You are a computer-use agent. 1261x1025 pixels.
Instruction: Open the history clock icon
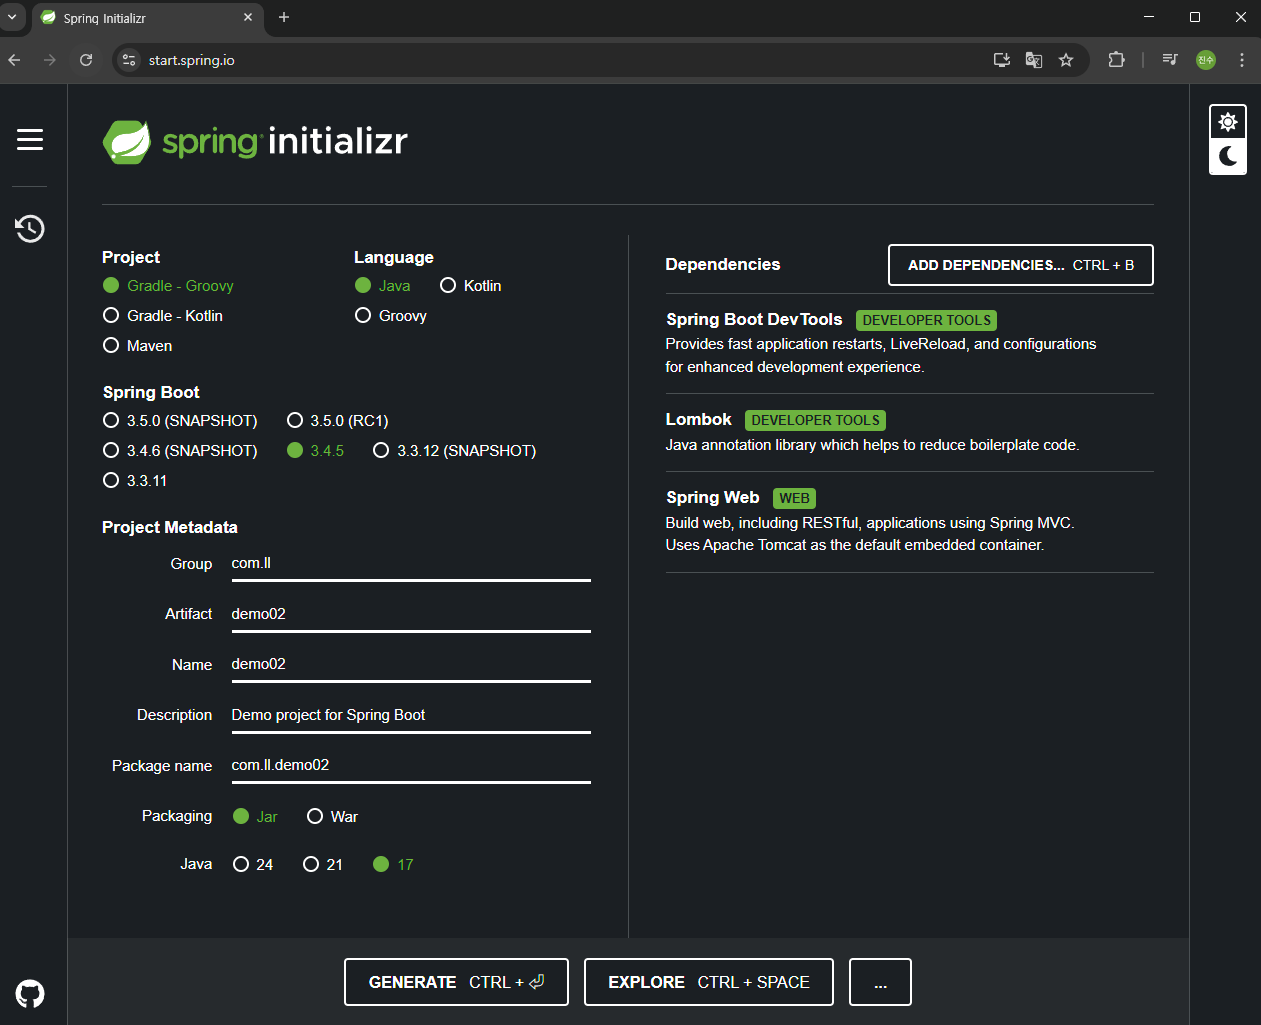point(30,229)
